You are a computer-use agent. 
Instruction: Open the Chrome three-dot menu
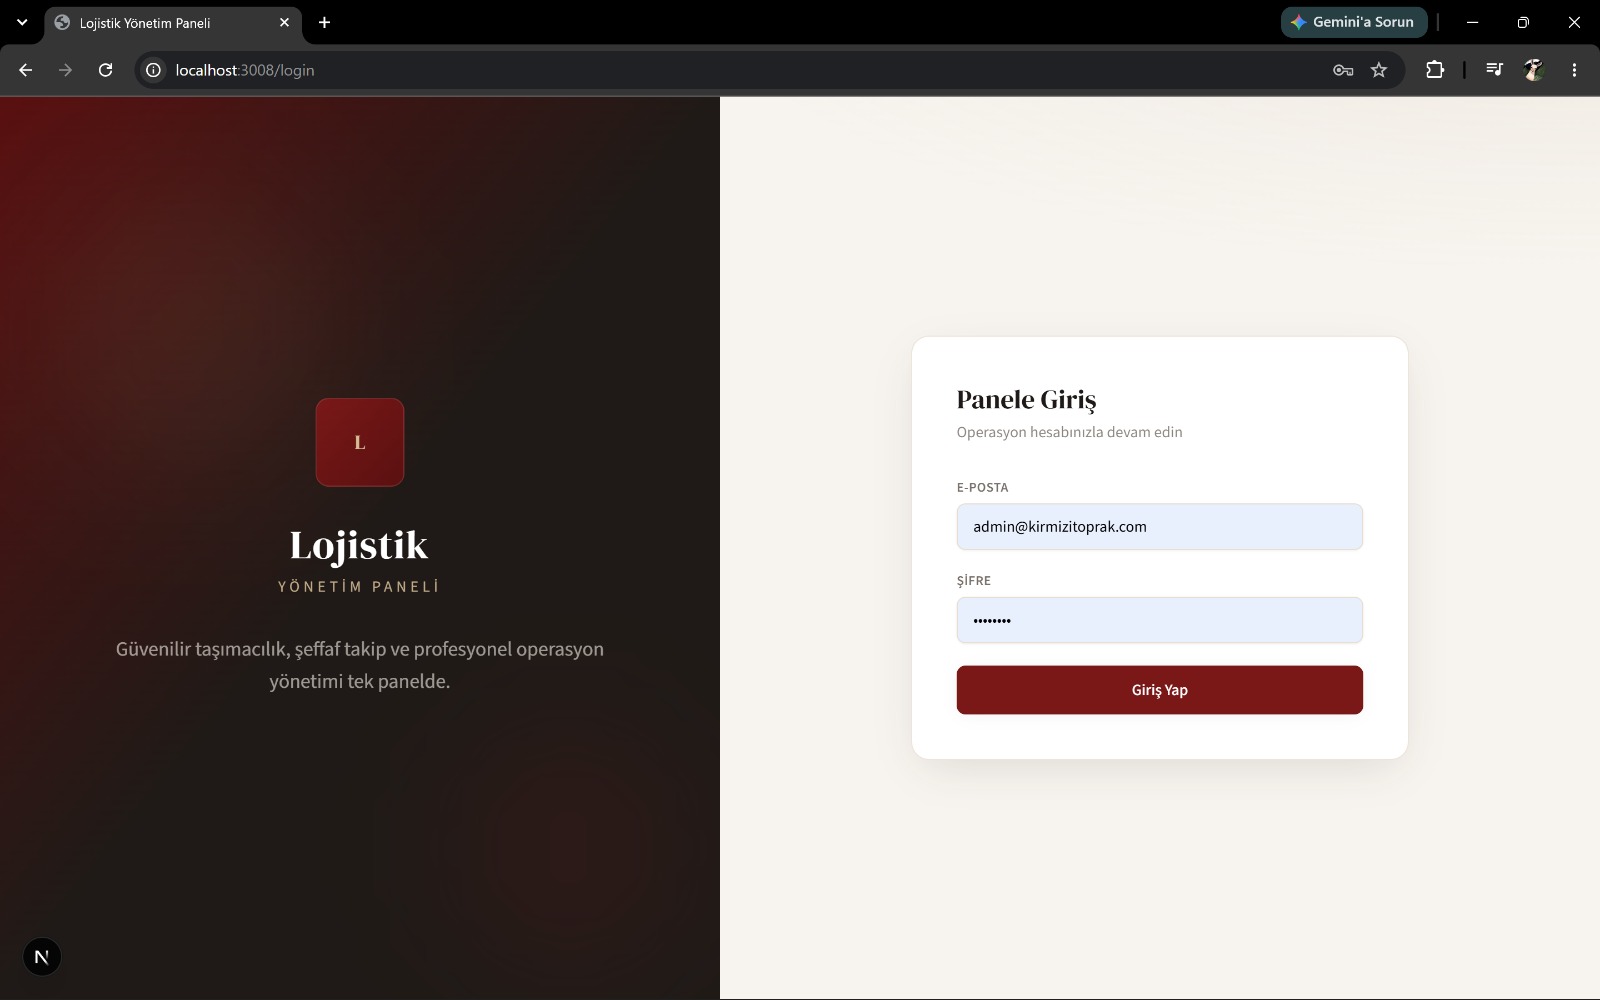tap(1574, 70)
